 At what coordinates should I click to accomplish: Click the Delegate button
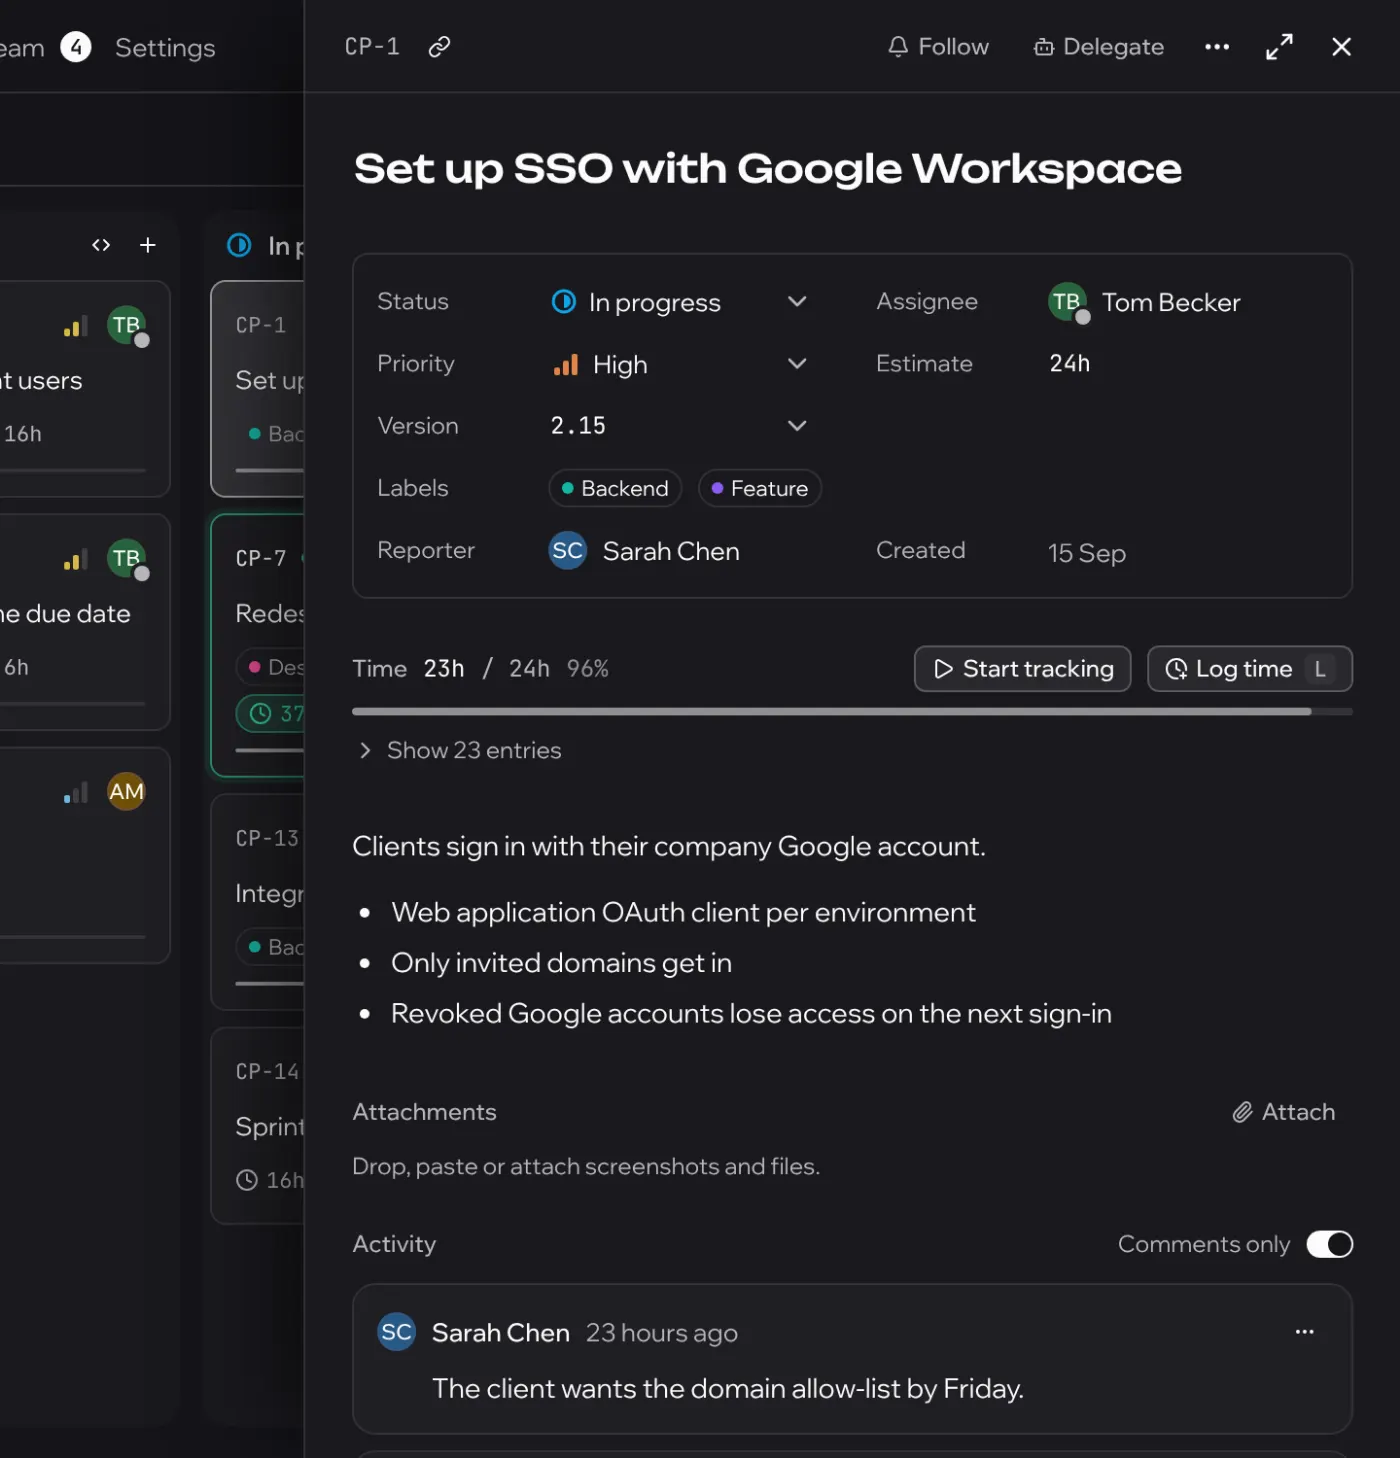click(x=1099, y=47)
